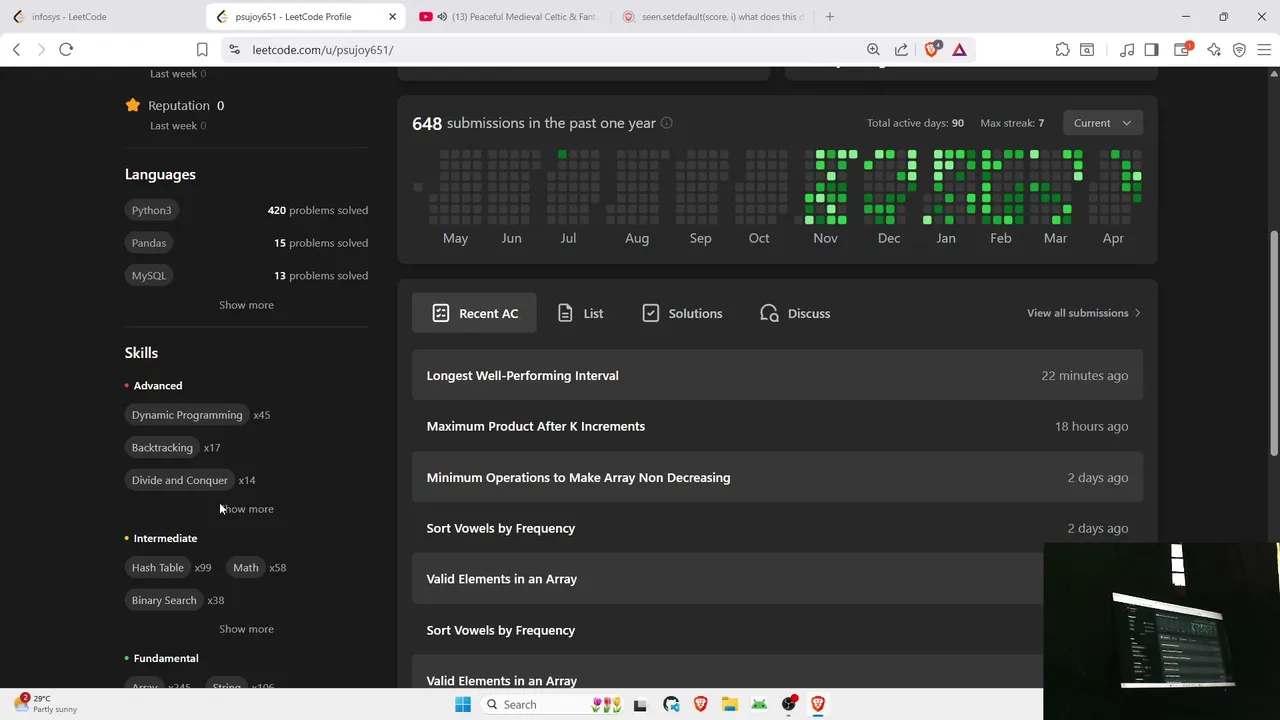This screenshot has height=720, width=1280.
Task: Select the Hash Table skill tag
Action: pos(158,568)
